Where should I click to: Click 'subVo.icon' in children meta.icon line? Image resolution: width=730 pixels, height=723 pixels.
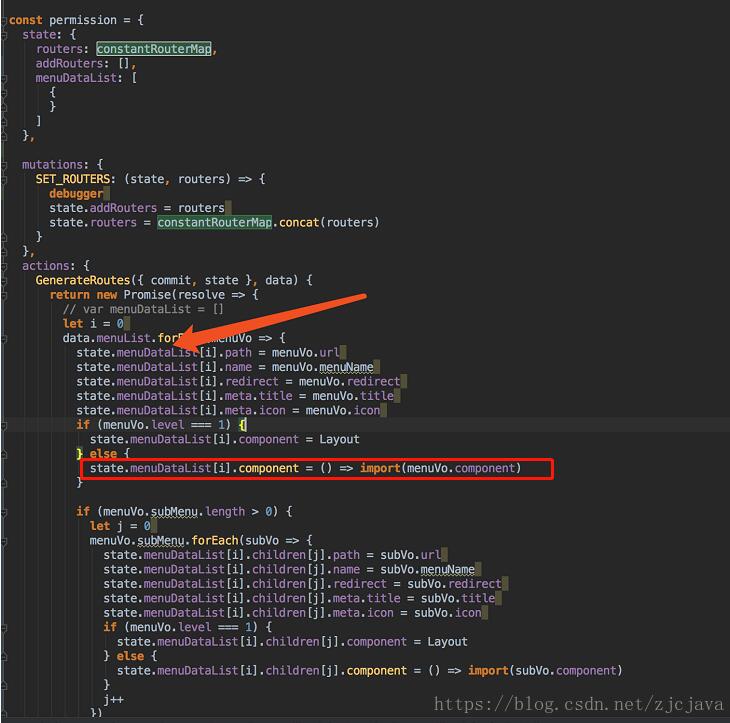click(447, 613)
